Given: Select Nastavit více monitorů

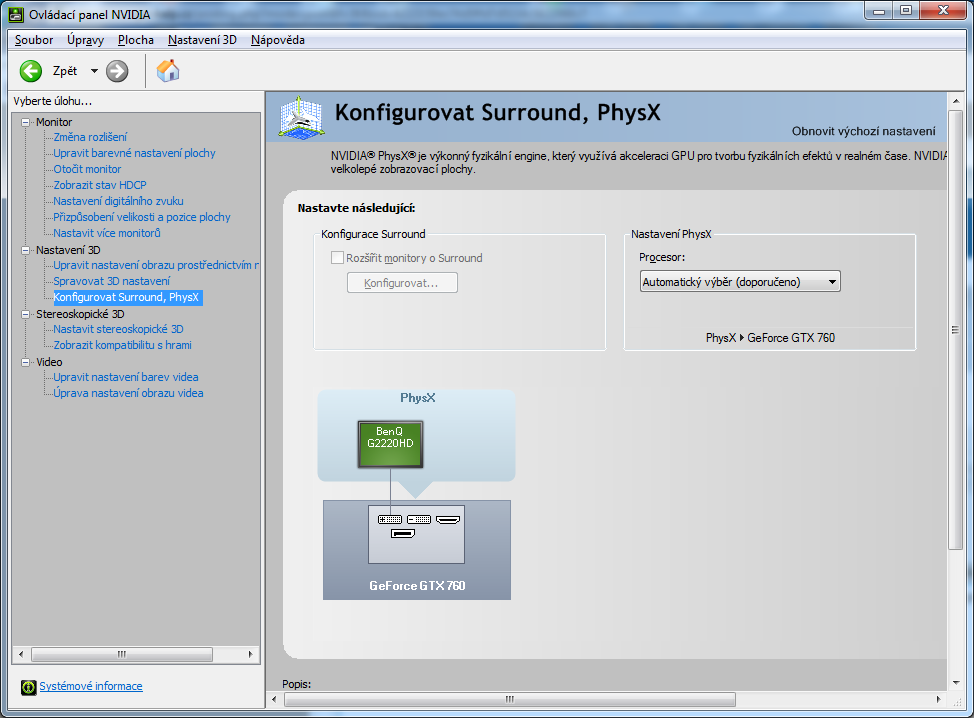Looking at the screenshot, I should (107, 234).
